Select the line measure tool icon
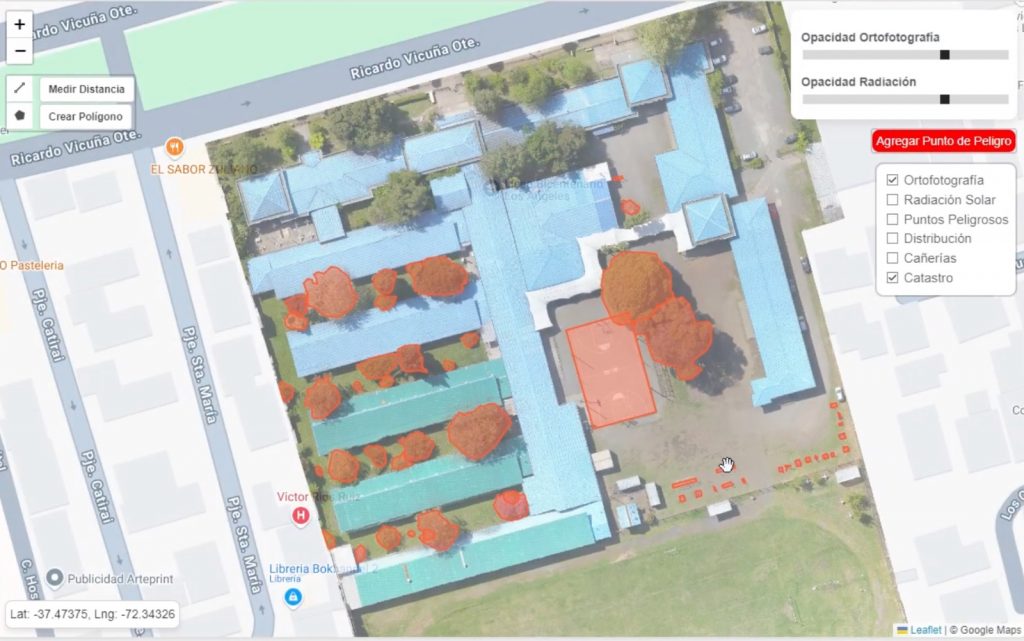This screenshot has width=1024, height=641. coord(21,89)
